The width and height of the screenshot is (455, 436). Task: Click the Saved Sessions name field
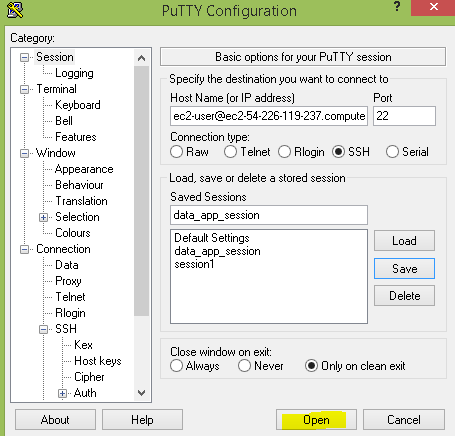coord(269,215)
